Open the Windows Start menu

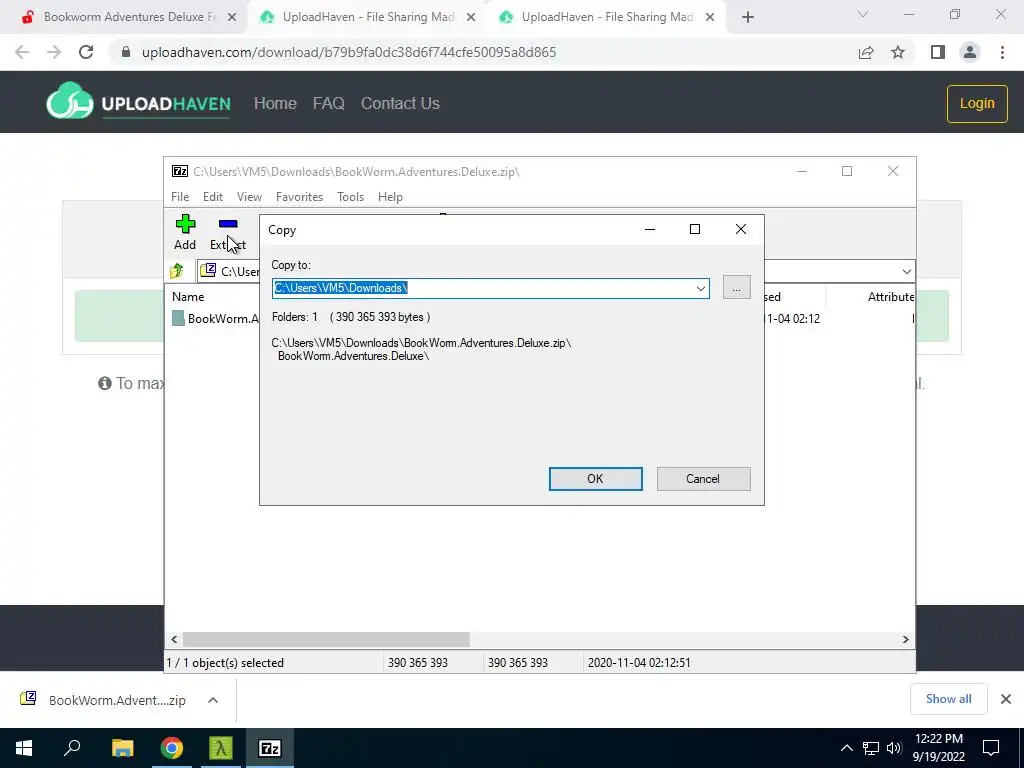24,748
